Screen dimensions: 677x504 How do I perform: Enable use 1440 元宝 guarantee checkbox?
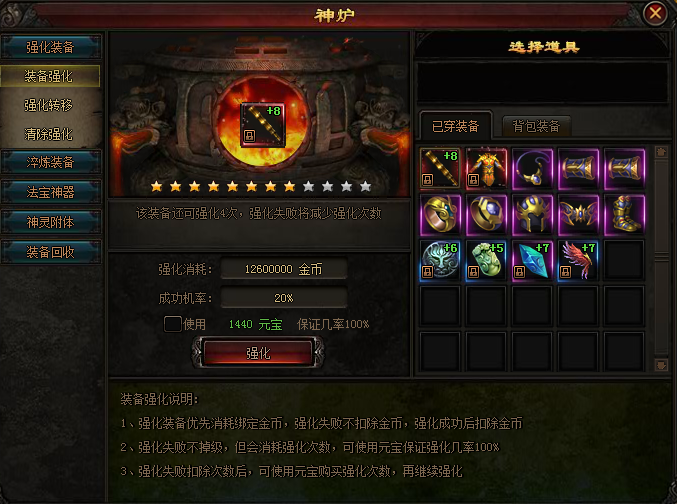[x=172, y=323]
